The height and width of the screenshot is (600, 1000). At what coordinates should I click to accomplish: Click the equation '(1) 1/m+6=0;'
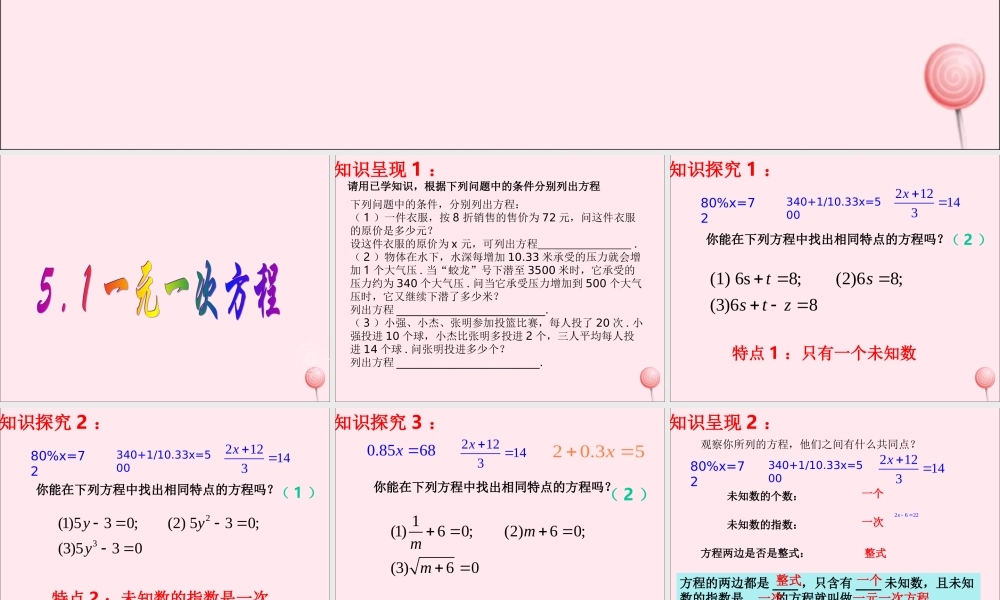(432, 532)
